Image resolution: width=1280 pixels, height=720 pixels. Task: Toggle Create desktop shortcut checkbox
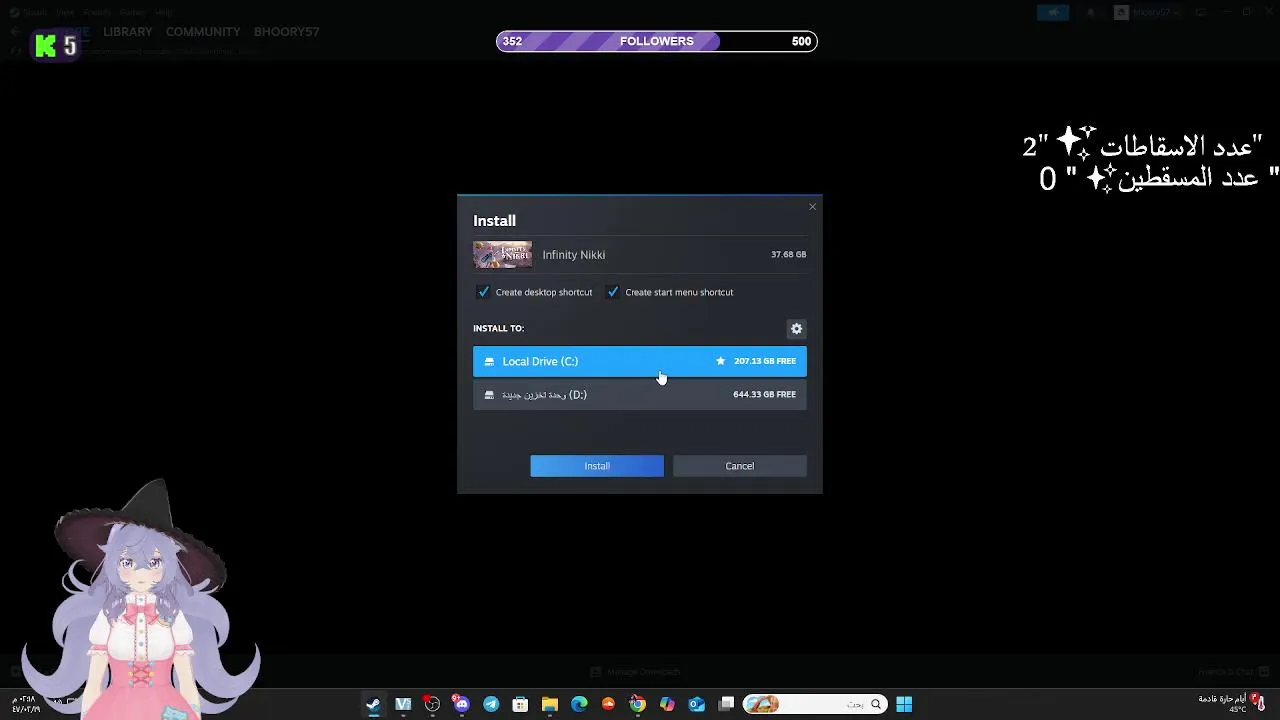[484, 292]
